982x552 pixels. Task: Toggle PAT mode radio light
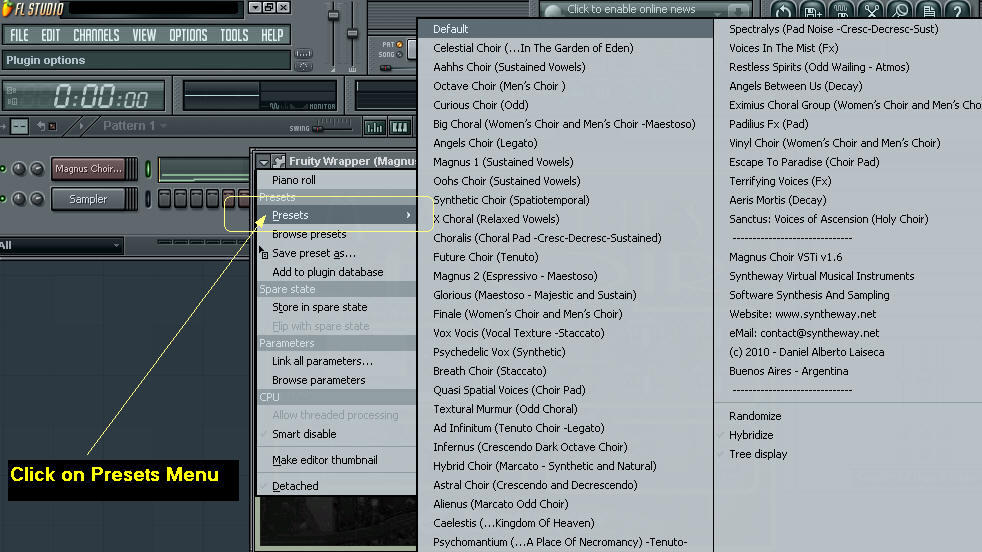(x=400, y=44)
